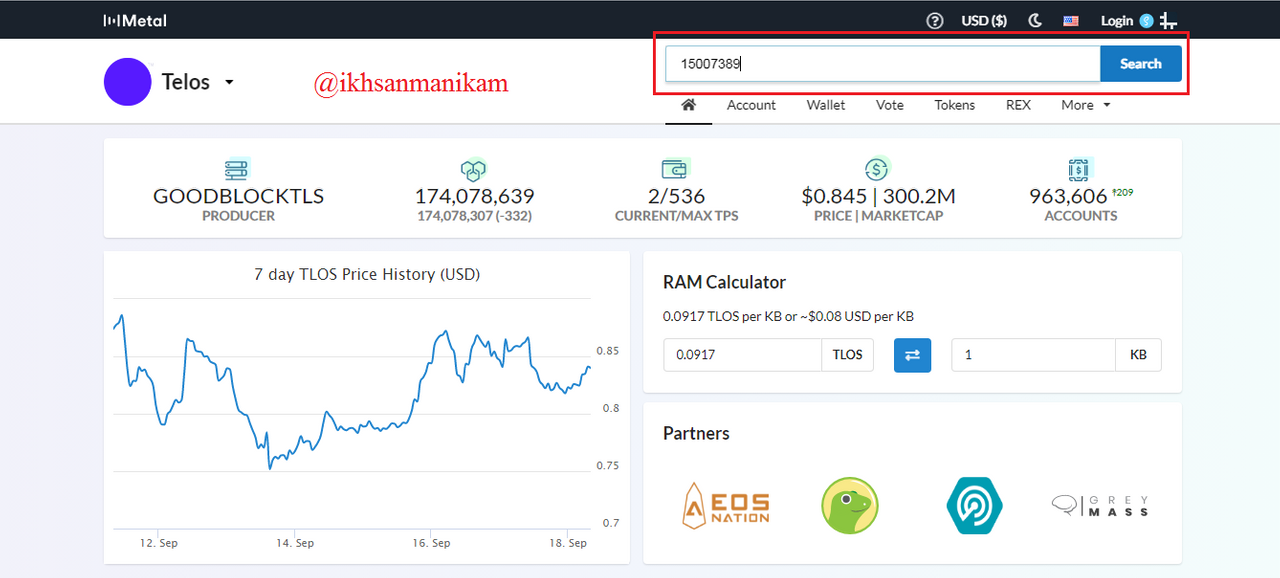
Task: Expand the More menu dropdown
Action: pyautogui.click(x=1086, y=105)
